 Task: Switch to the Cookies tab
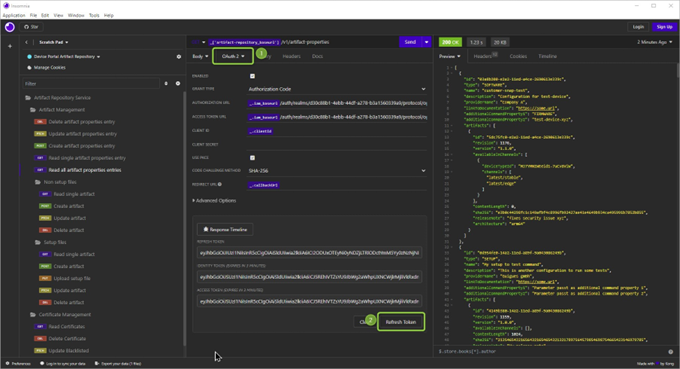518,56
